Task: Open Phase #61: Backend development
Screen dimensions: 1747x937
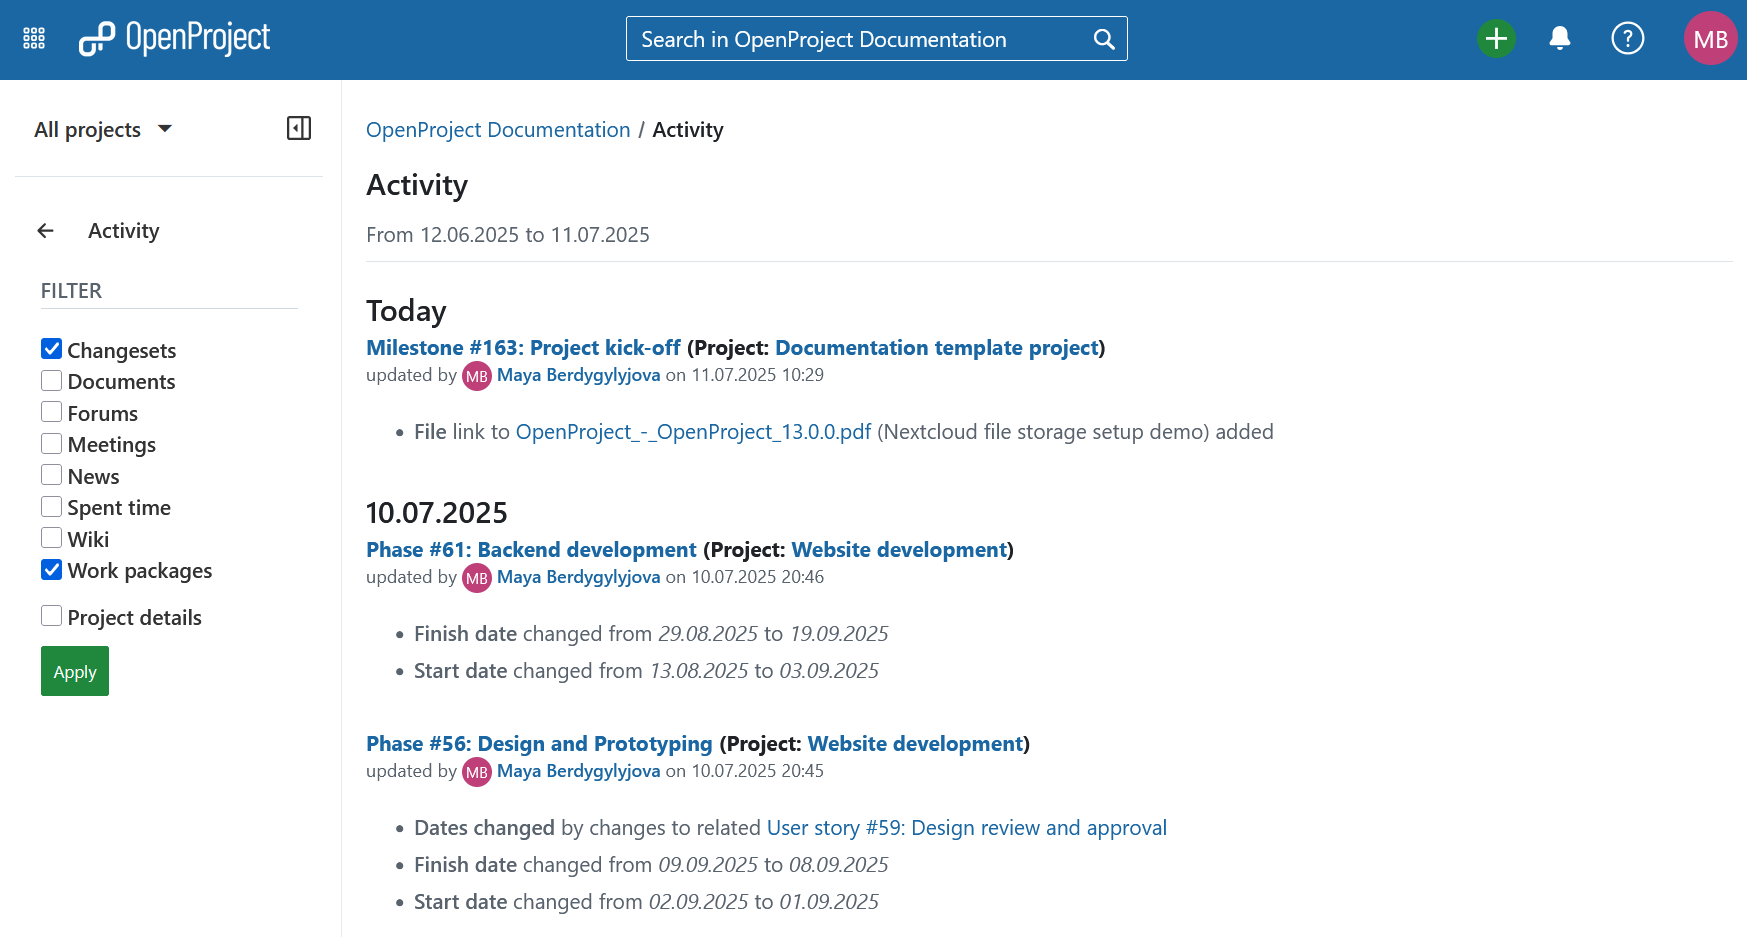Action: (x=531, y=550)
